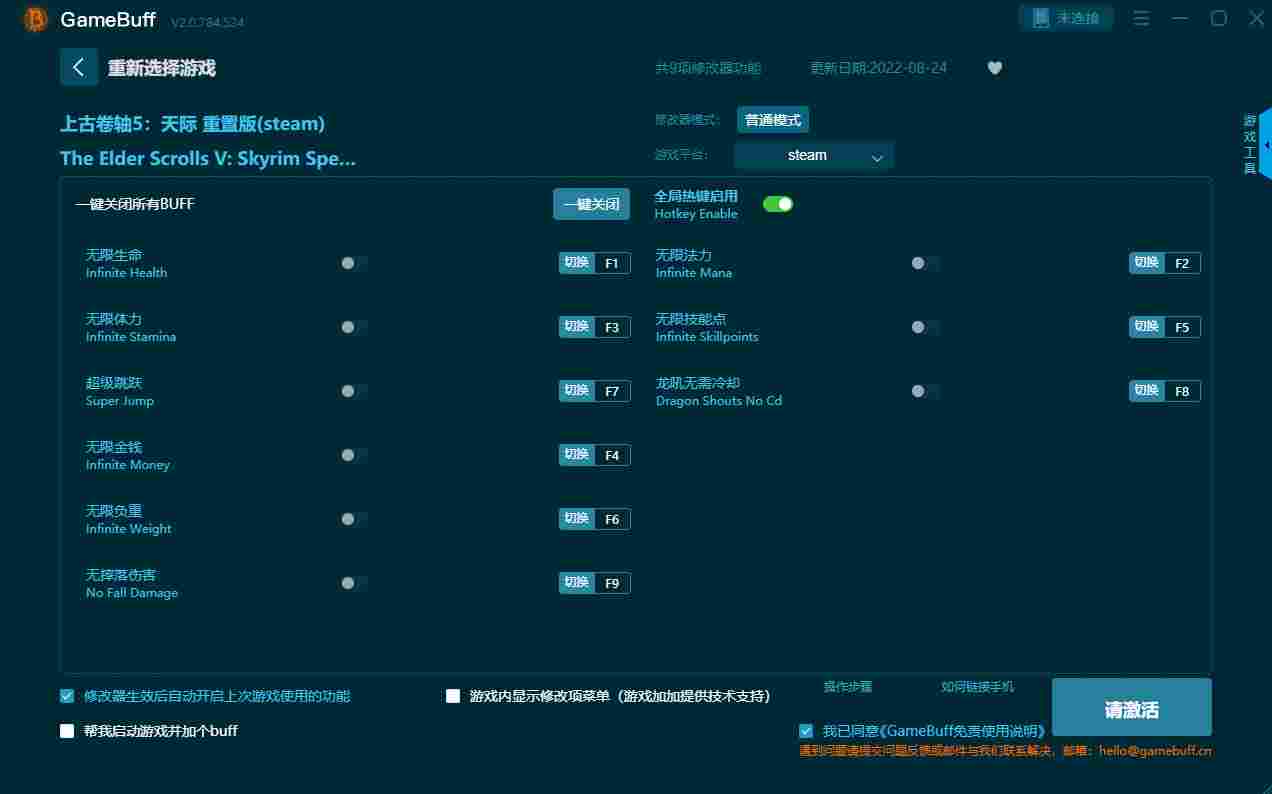
Task: Click The Elder Scrolls V: Skyrim title
Action: pyautogui.click(x=208, y=158)
